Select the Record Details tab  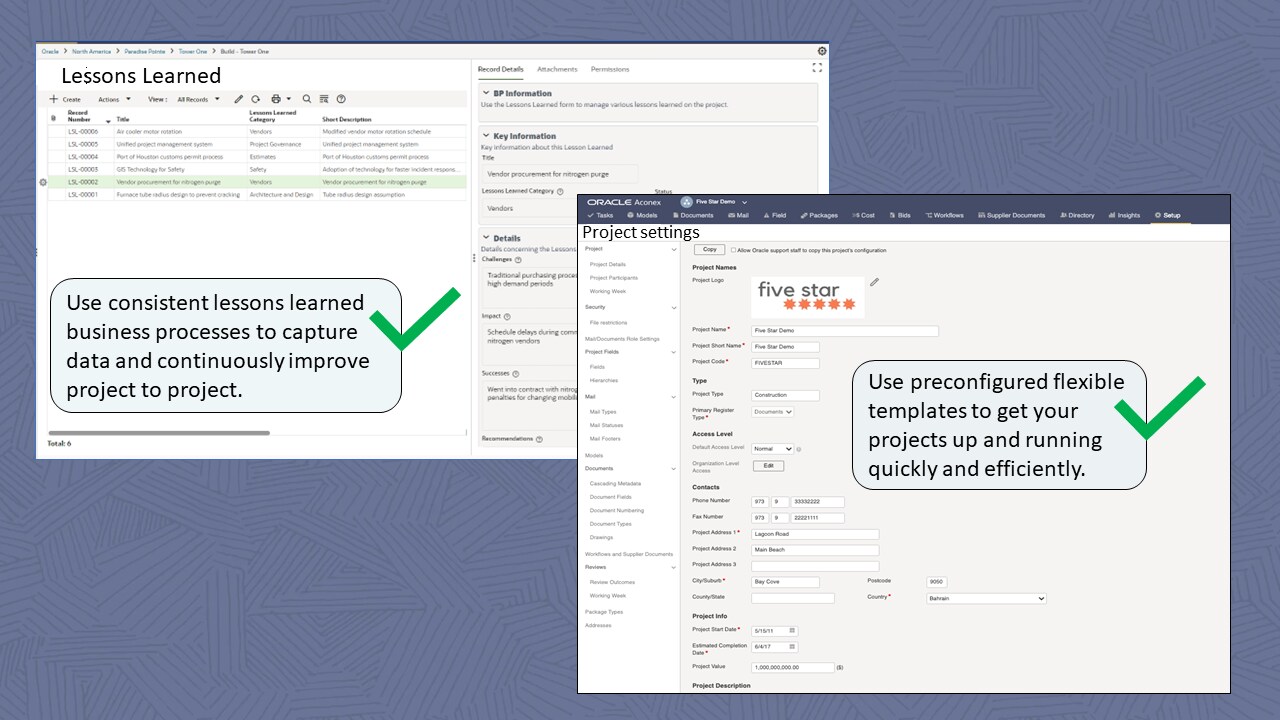(500, 70)
